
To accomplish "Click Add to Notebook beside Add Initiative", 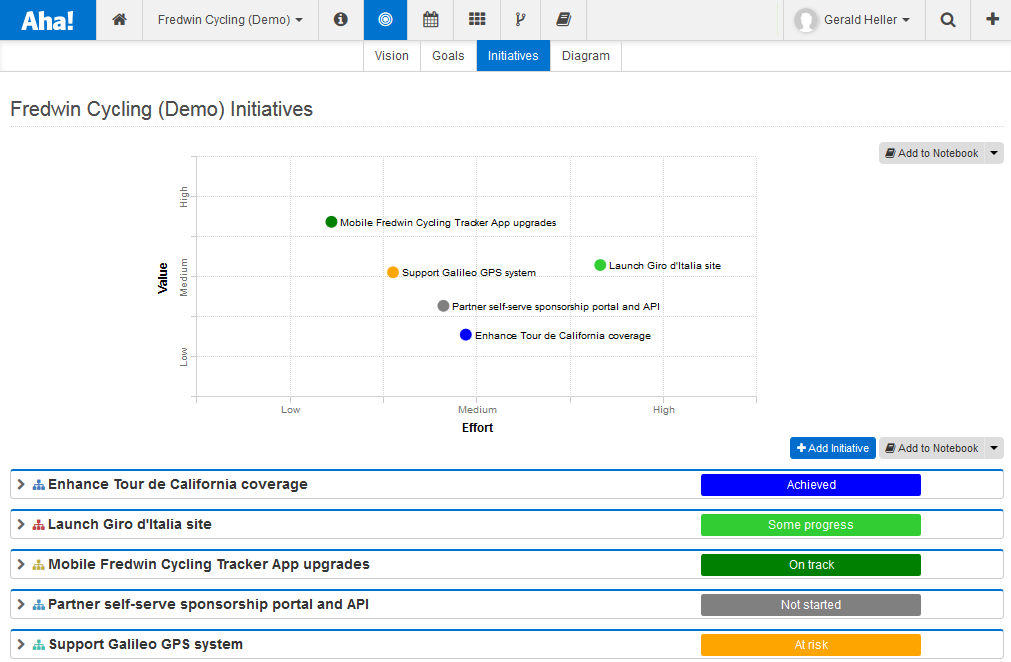I will click(x=932, y=448).
